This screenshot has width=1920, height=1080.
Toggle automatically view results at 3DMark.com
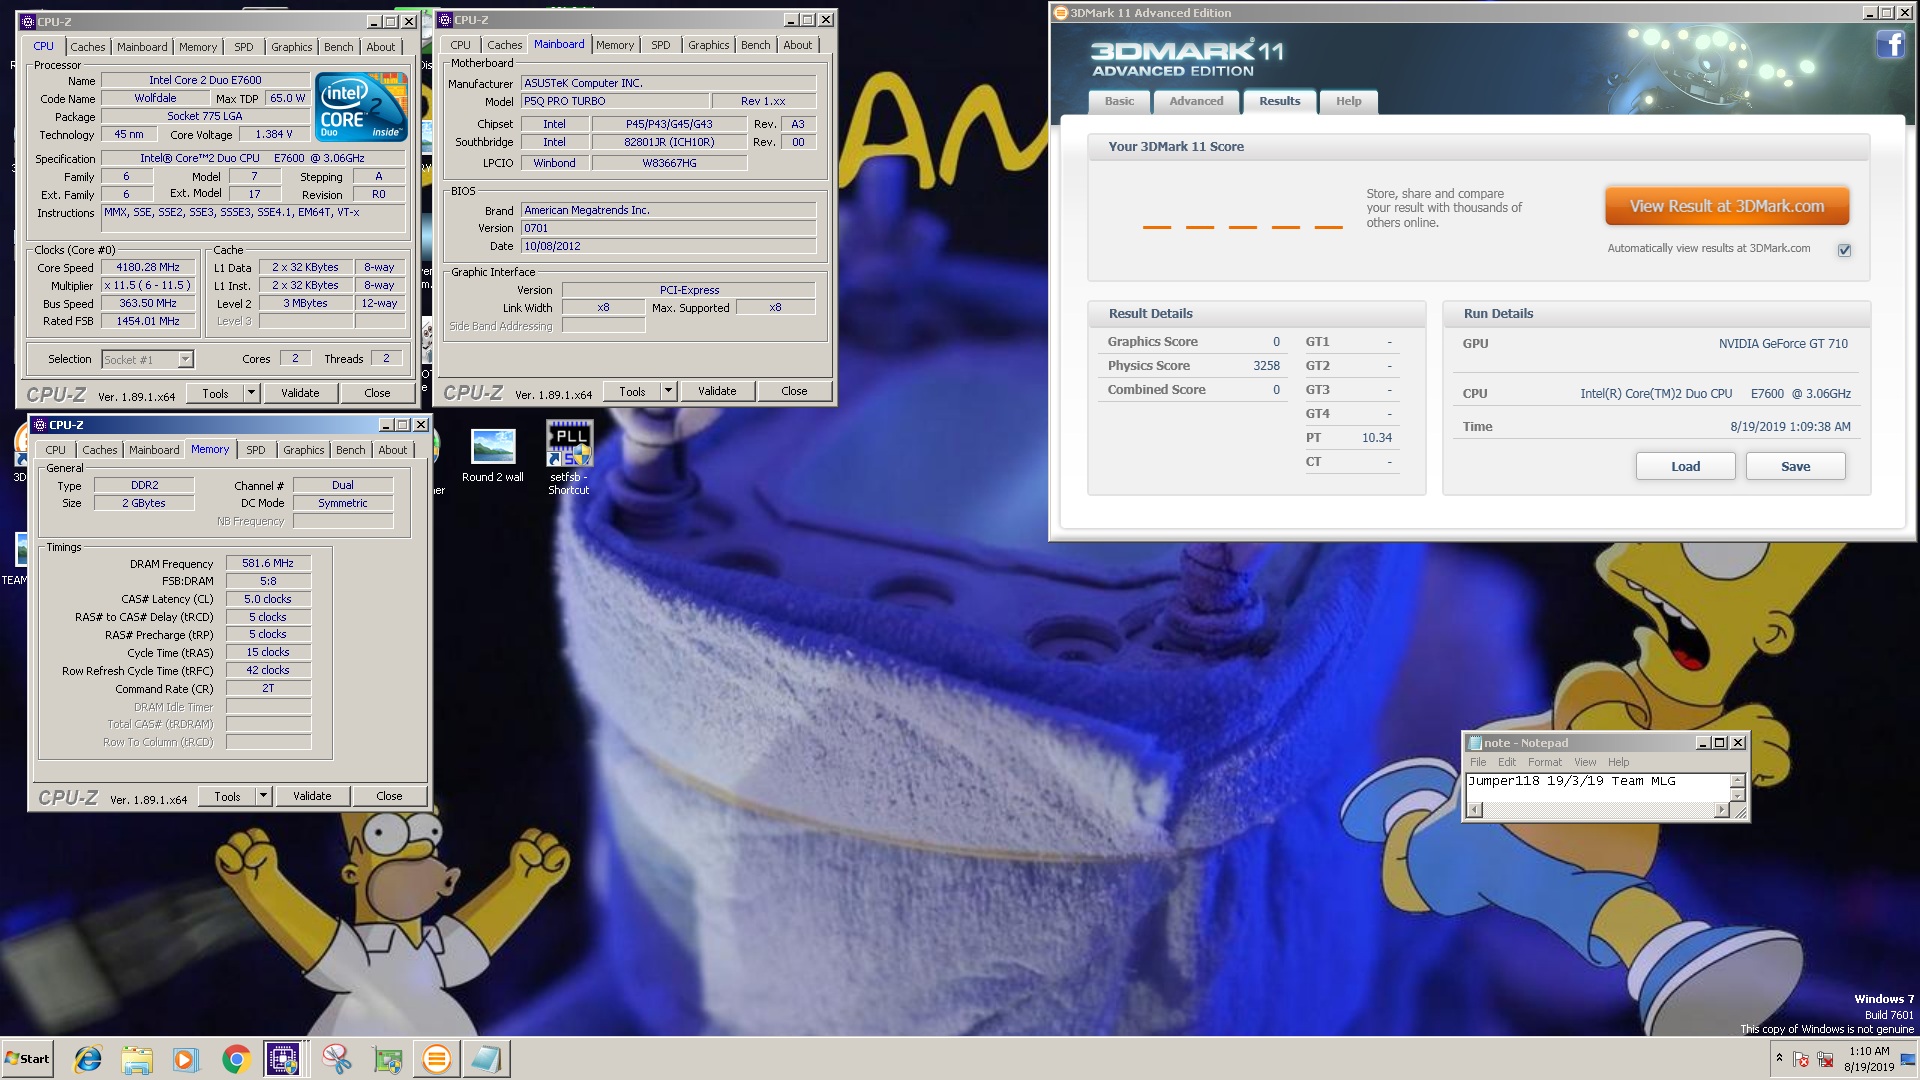[x=1844, y=250]
